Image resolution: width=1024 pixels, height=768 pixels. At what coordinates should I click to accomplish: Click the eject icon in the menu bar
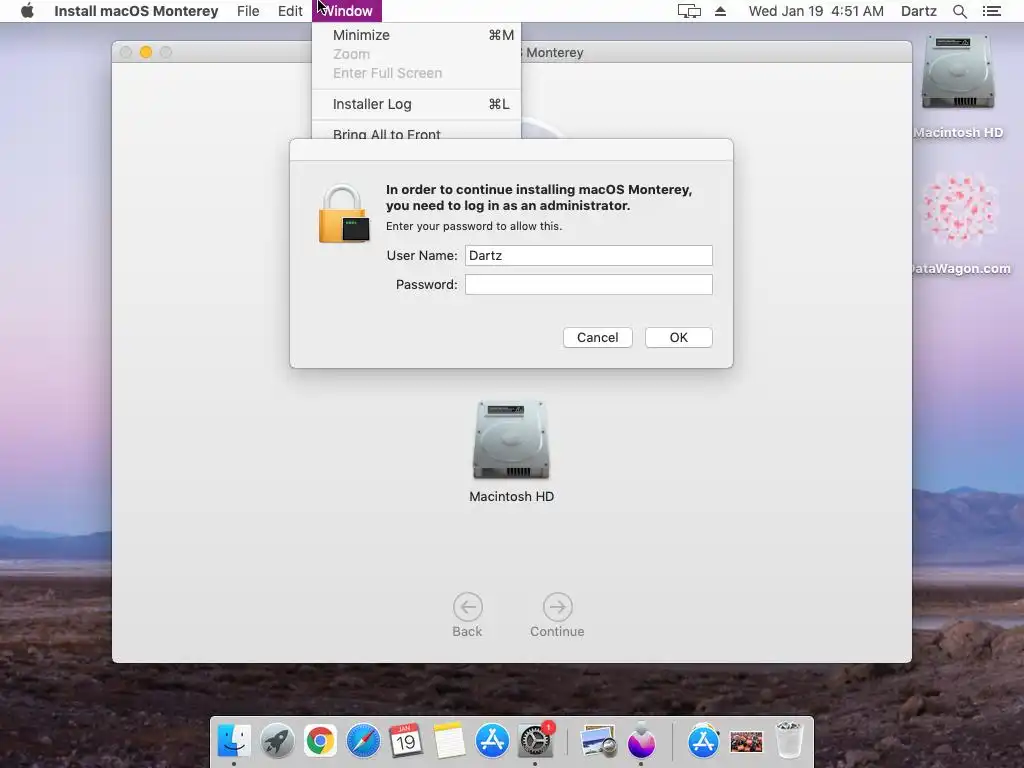tap(720, 11)
